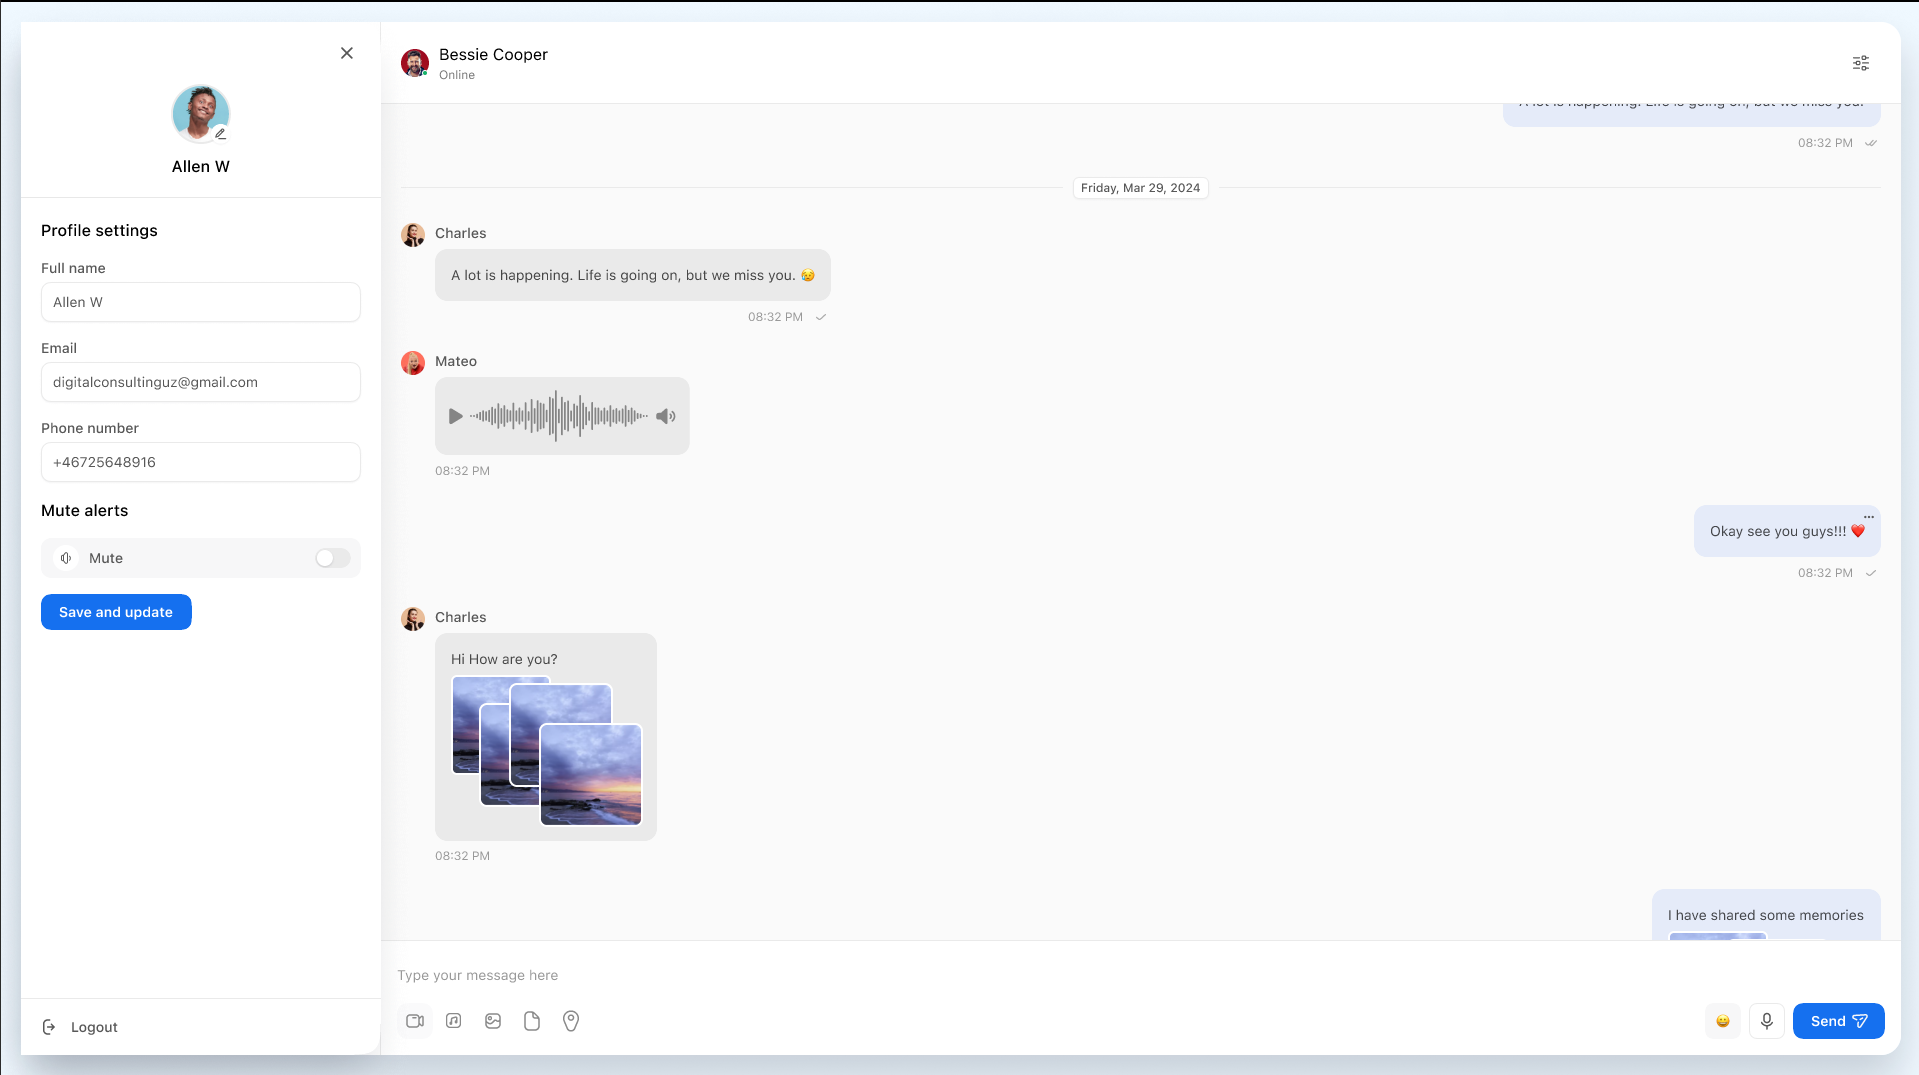1919x1075 pixels.
Task: Open options on 'Okay see you guys' message
Action: (1868, 517)
